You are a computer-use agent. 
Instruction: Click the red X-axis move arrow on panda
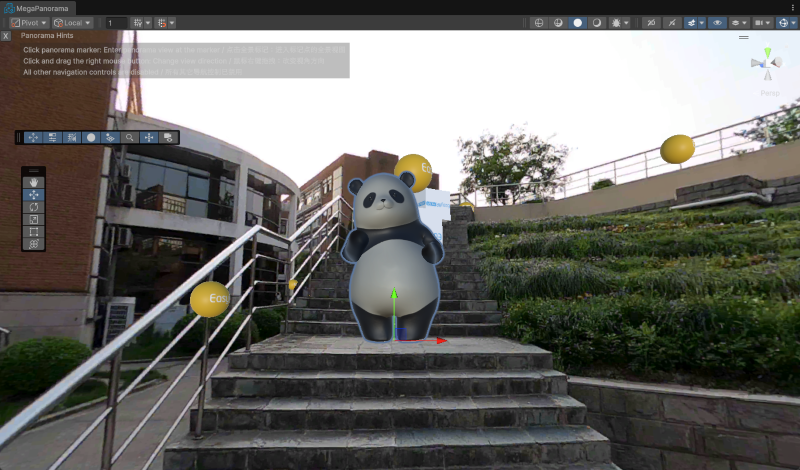click(x=440, y=340)
